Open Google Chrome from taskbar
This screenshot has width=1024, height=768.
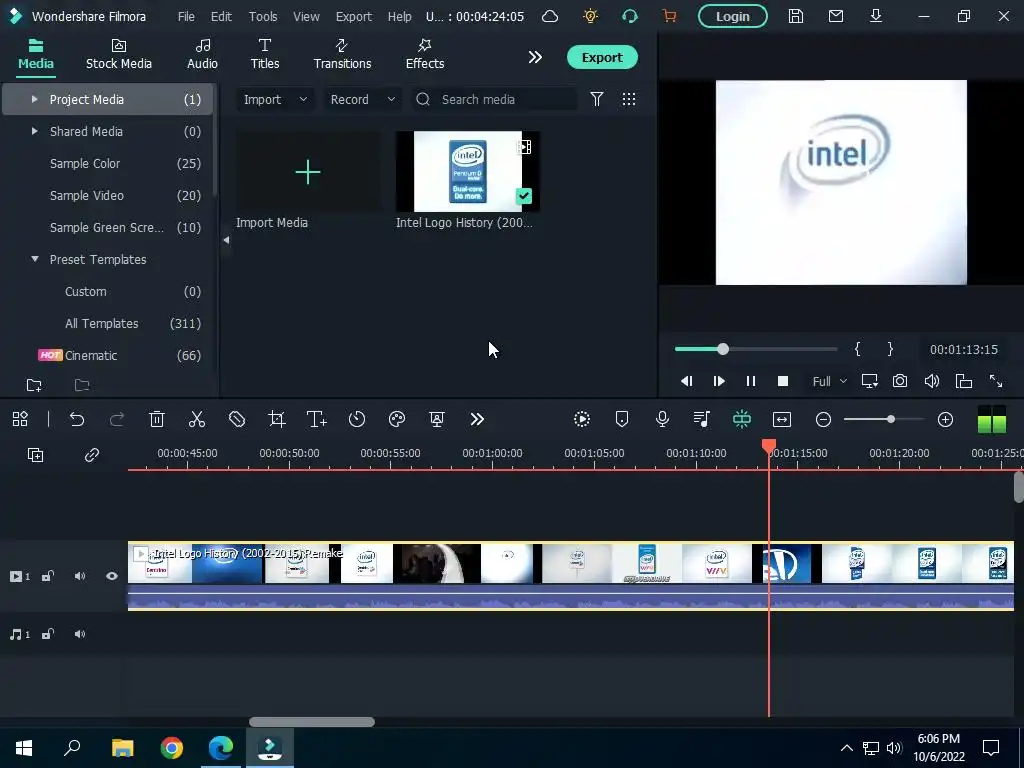[x=172, y=748]
